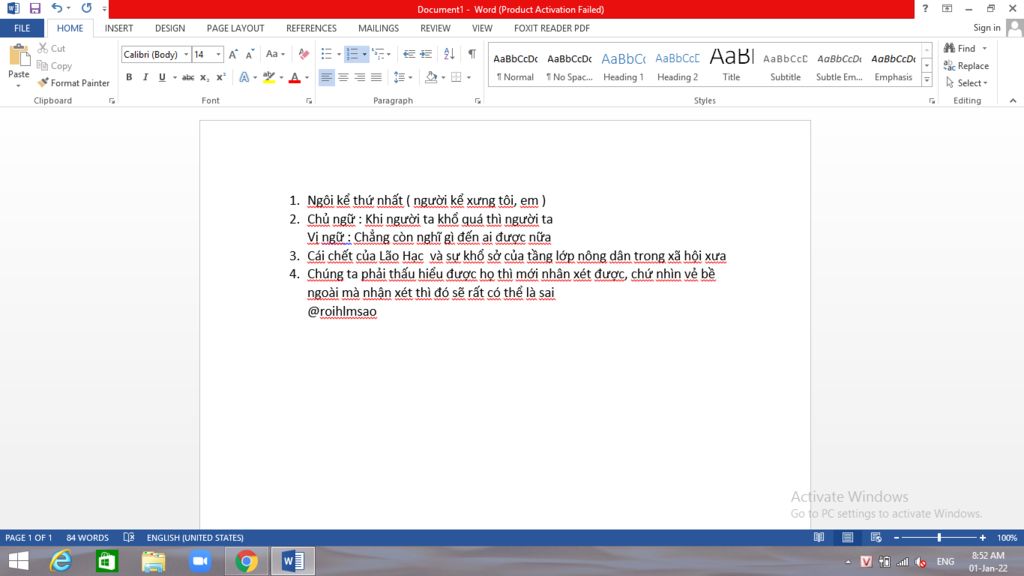Open the multilevel list menu
The height and width of the screenshot is (576, 1024).
pos(381,54)
